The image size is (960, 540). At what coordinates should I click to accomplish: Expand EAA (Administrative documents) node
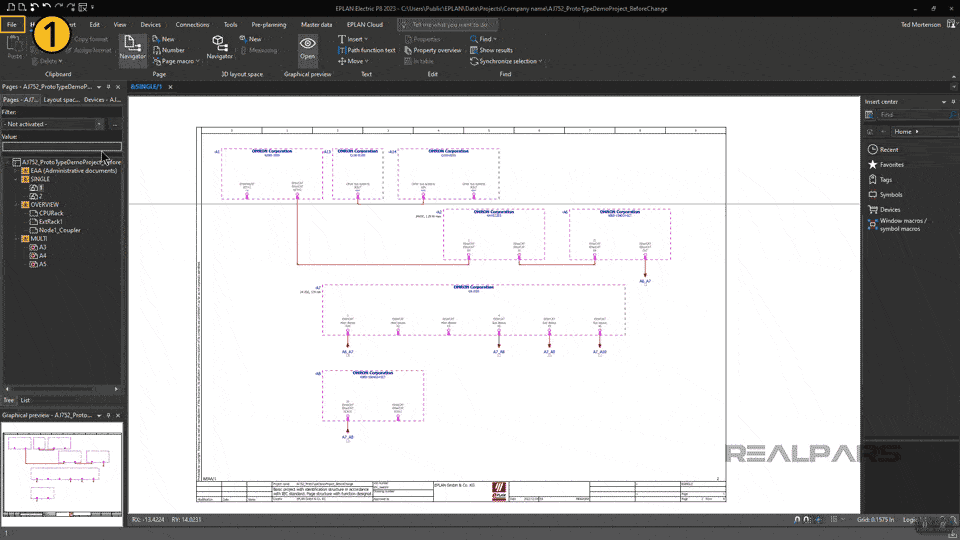pyautogui.click(x=17, y=171)
